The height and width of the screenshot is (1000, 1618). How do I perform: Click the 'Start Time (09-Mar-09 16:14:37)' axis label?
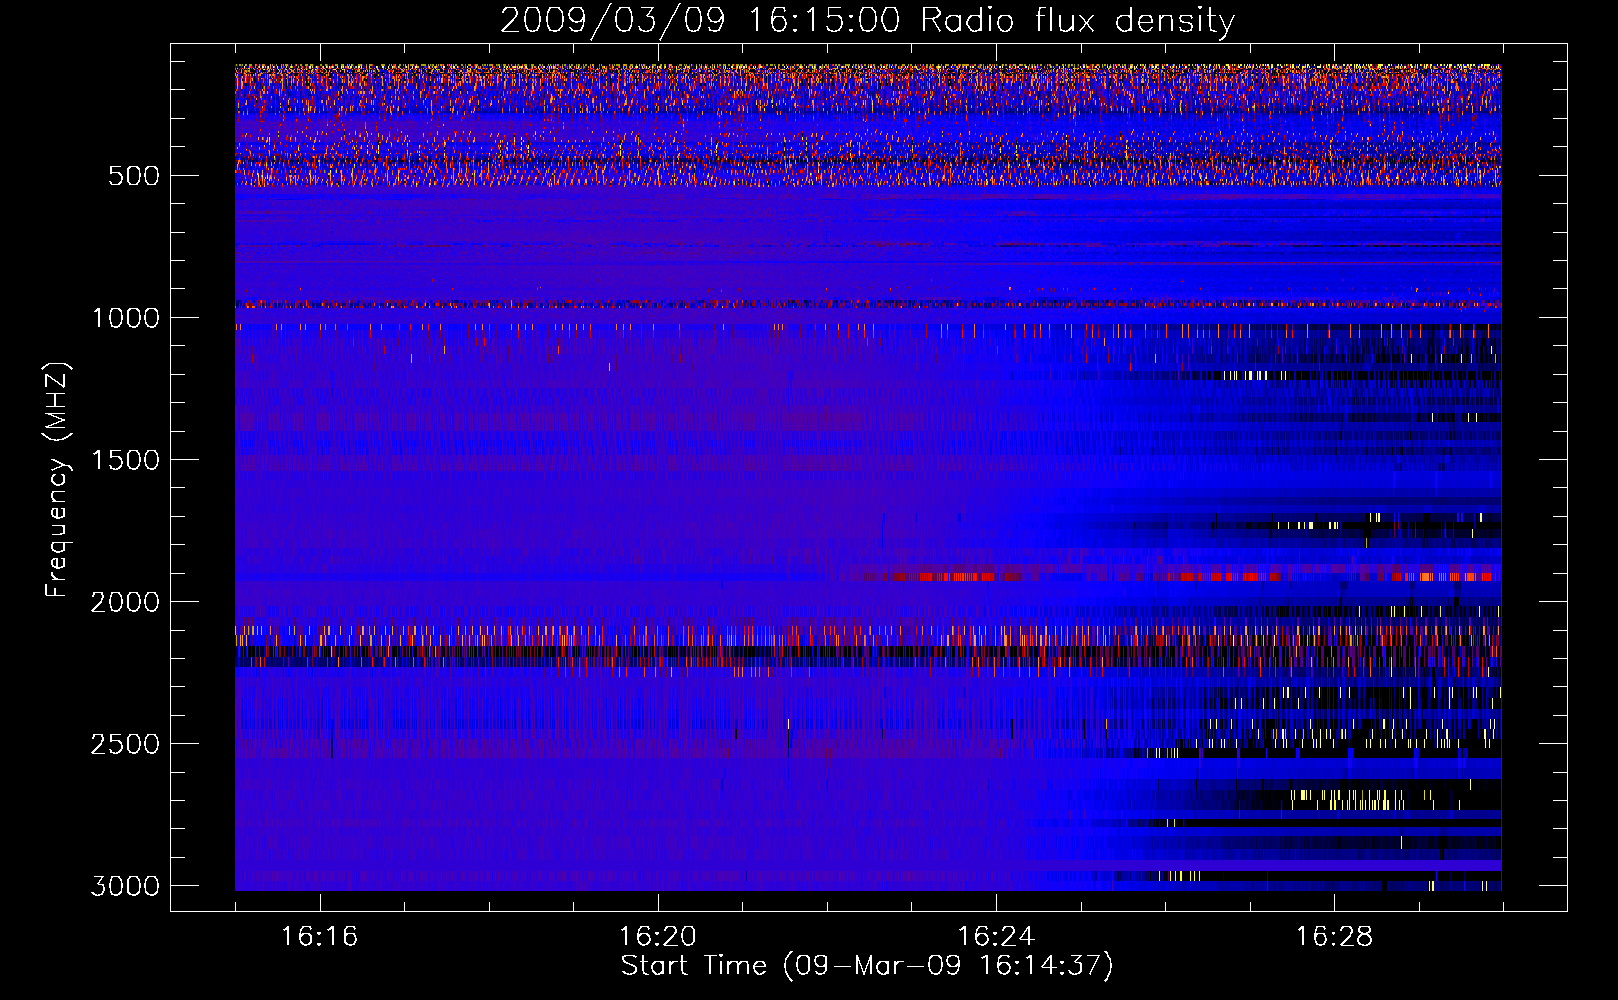[x=867, y=966]
